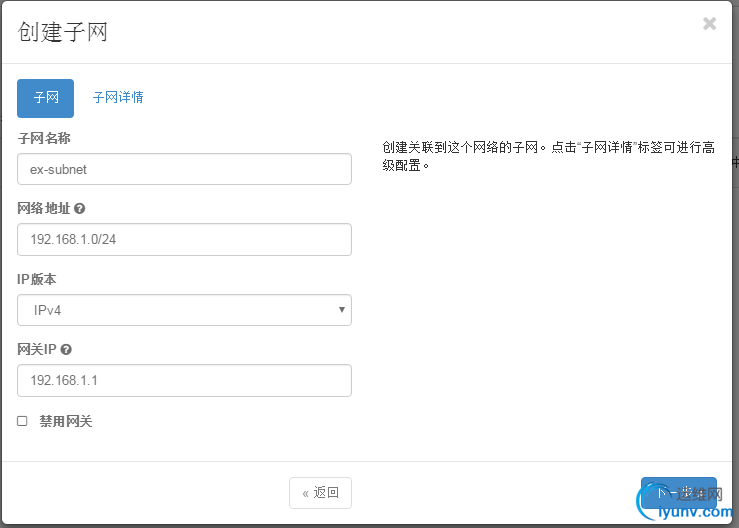Click the 返回 back button
This screenshot has width=739, height=528.
pyautogui.click(x=320, y=493)
